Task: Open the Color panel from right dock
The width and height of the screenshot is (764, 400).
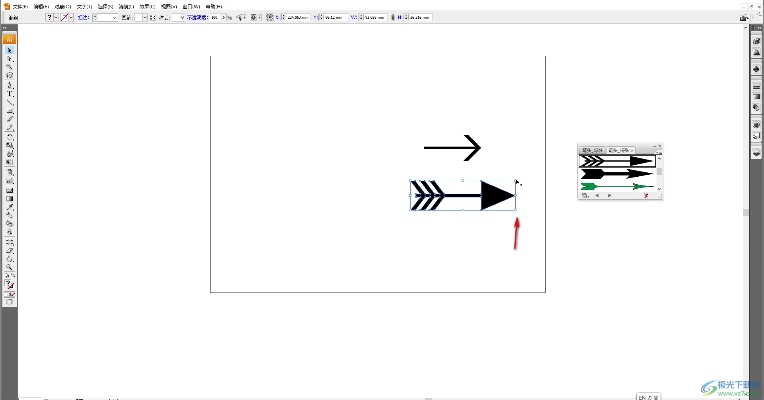Action: point(756,41)
